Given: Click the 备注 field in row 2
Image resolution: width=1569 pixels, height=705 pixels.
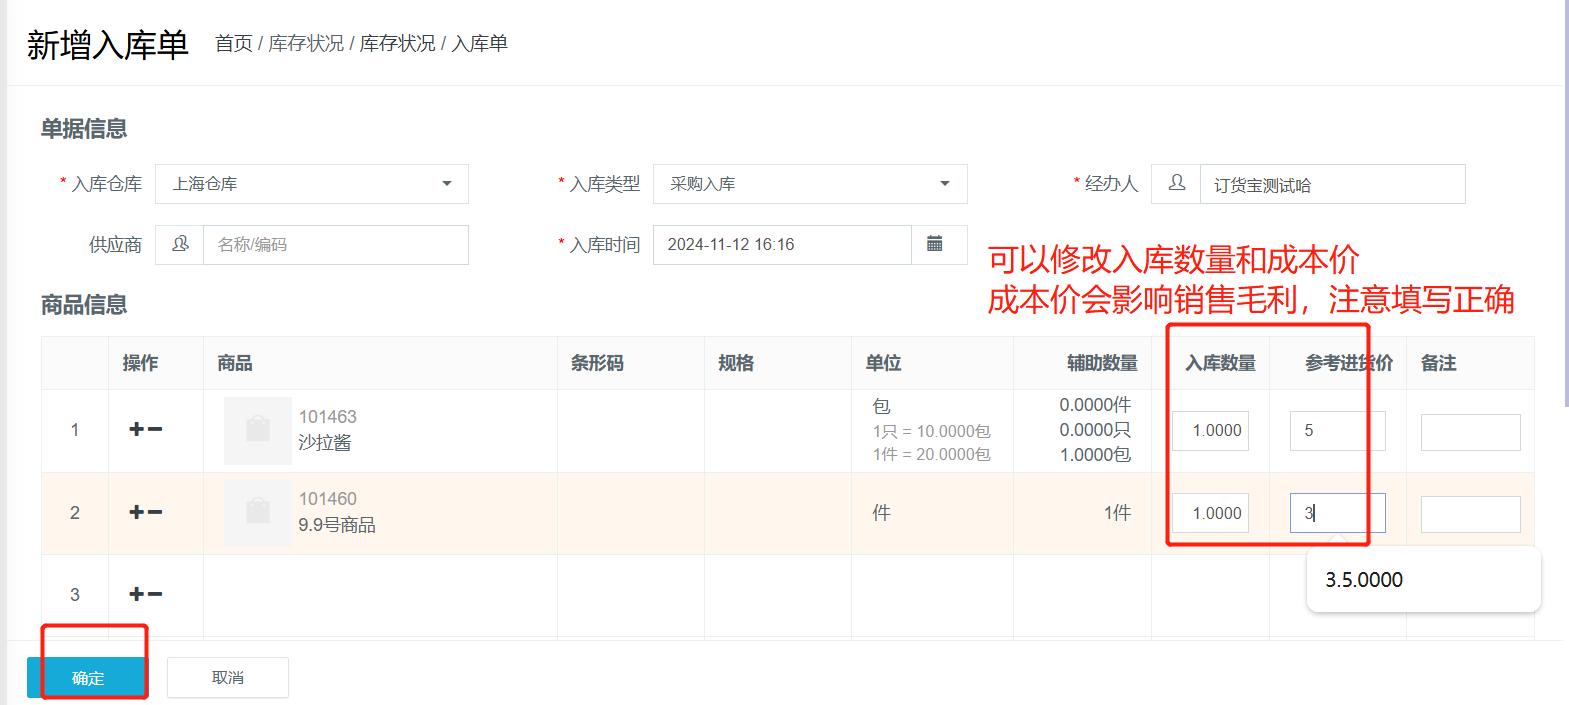Looking at the screenshot, I should (1470, 514).
